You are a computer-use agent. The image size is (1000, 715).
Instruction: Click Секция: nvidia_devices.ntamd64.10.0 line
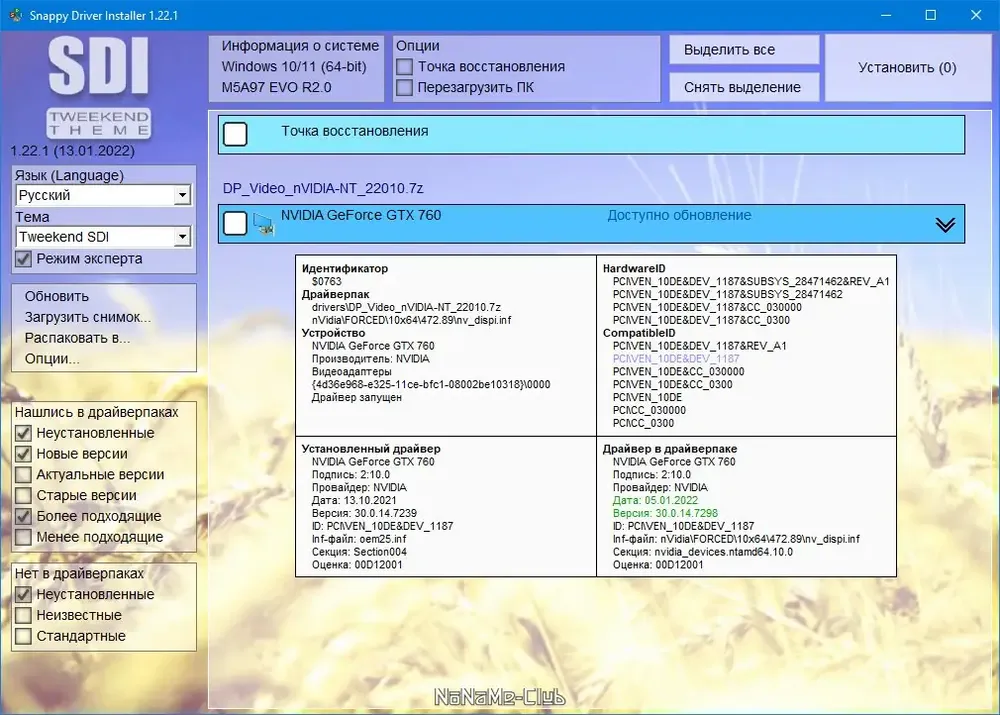(703, 552)
